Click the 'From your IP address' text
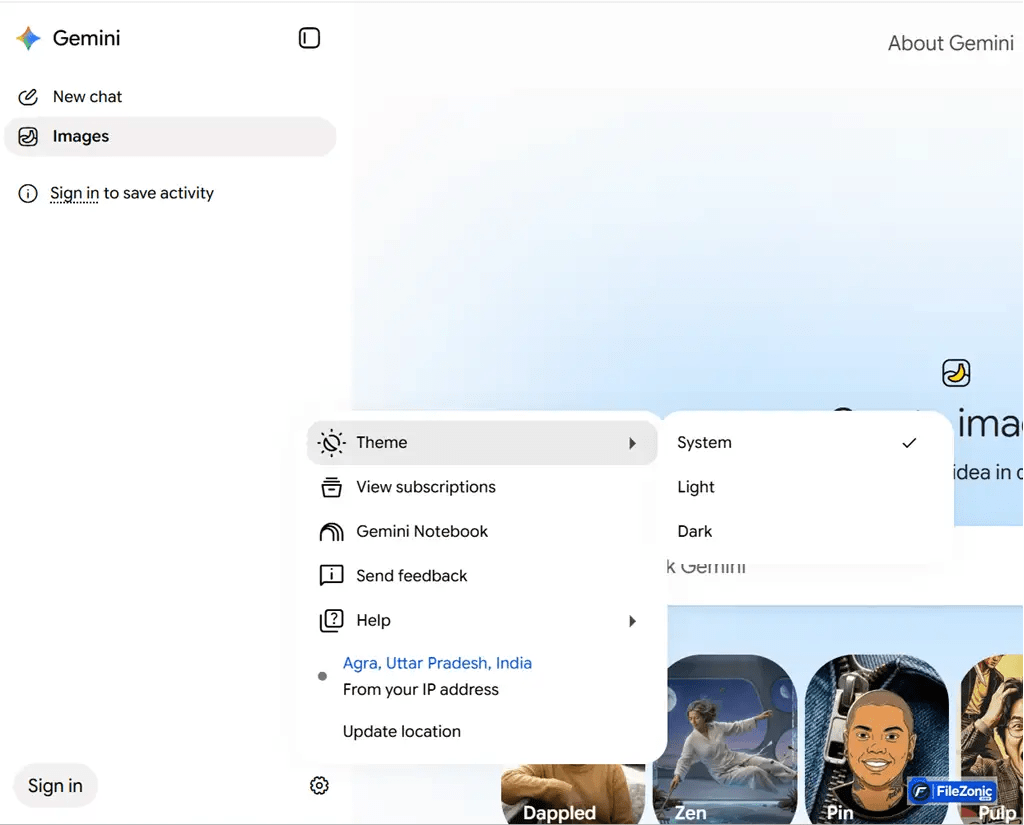Screen dimensions: 1024x825 421,690
